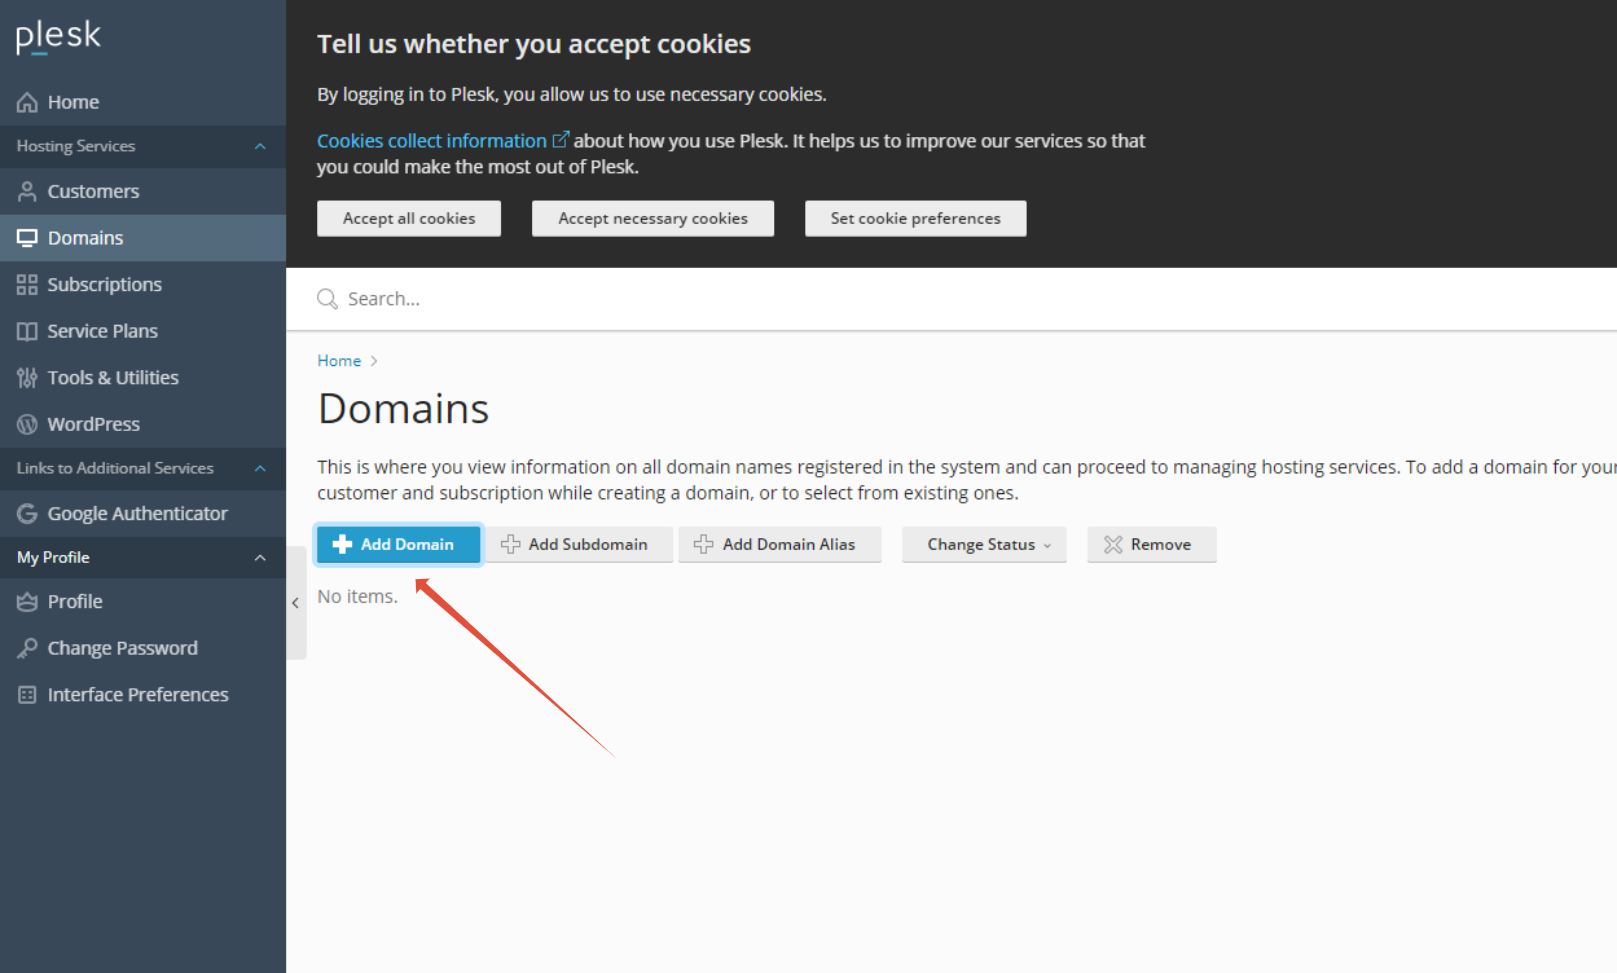The width and height of the screenshot is (1617, 973).
Task: Click the WordPress logo icon
Action: tap(27, 424)
